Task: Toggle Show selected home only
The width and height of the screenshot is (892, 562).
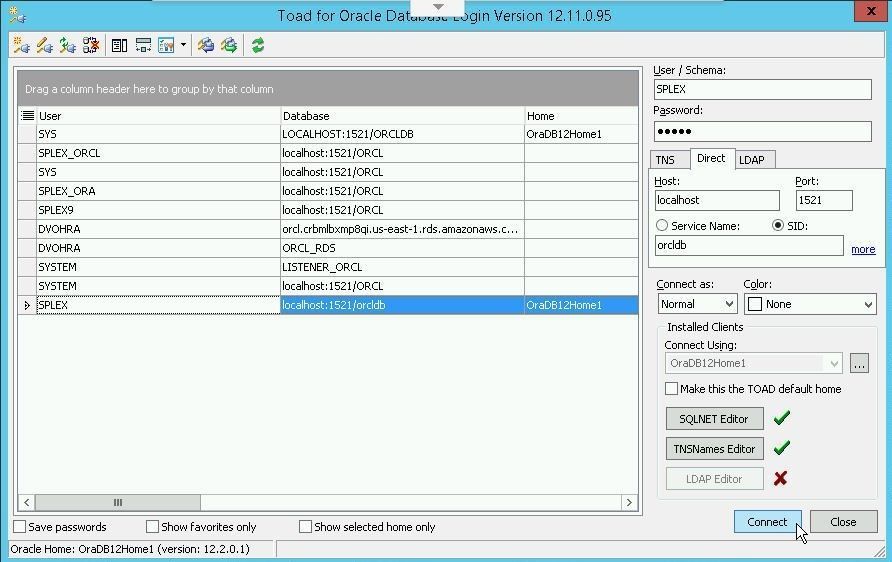Action: click(305, 527)
